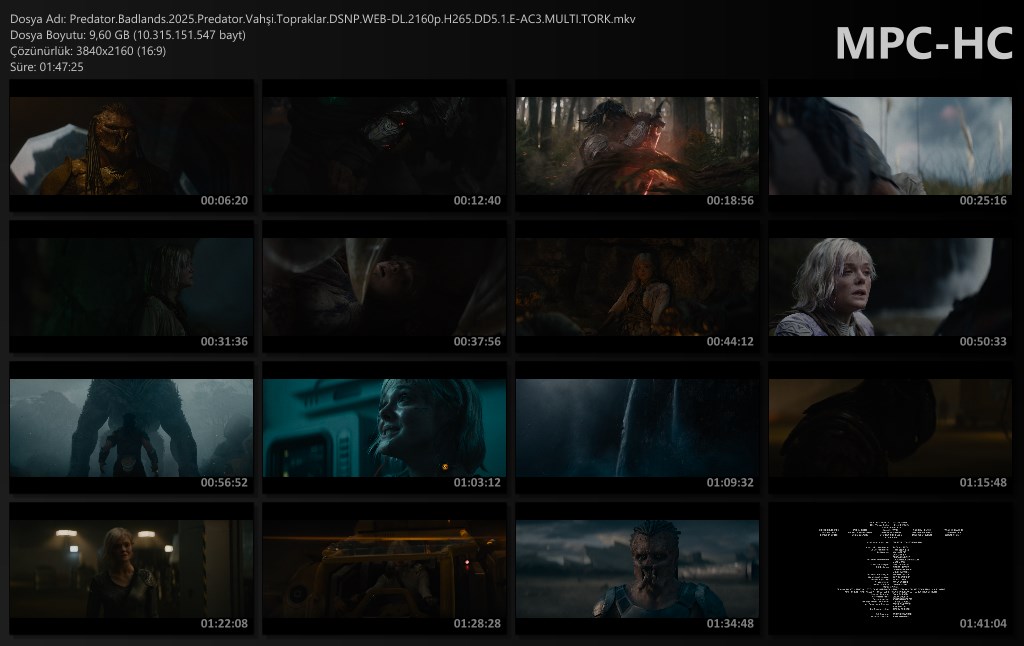
Task: Choose the frame timestamped 00:31:36
Action: pyautogui.click(x=131, y=287)
